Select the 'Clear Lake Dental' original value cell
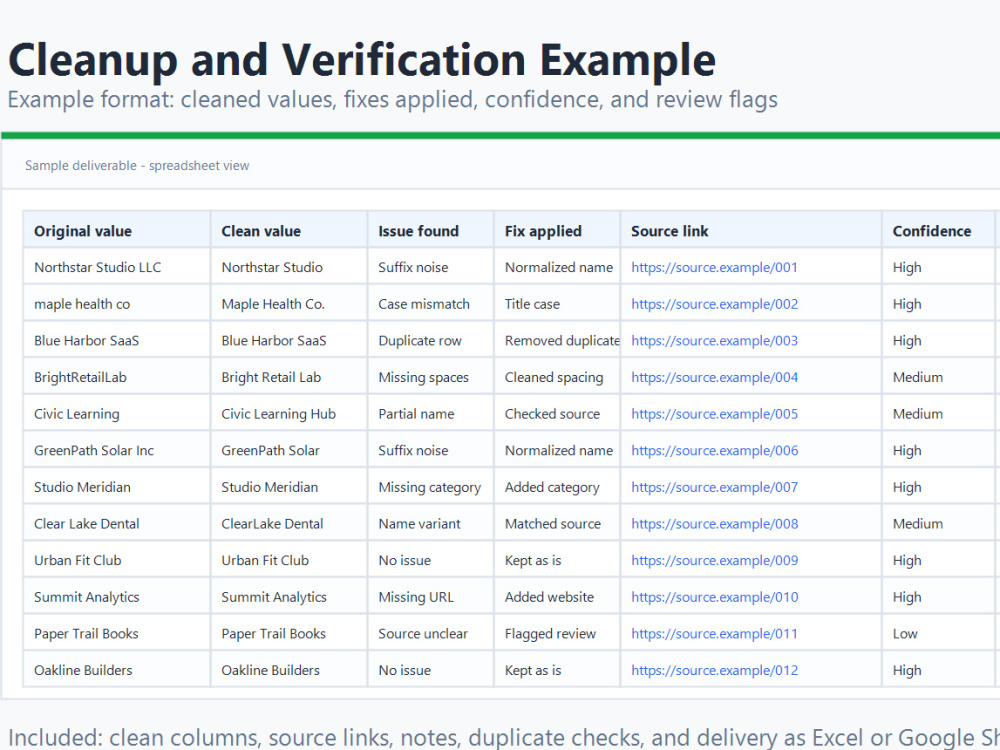Screen dimensions: 1000x750 117,524
